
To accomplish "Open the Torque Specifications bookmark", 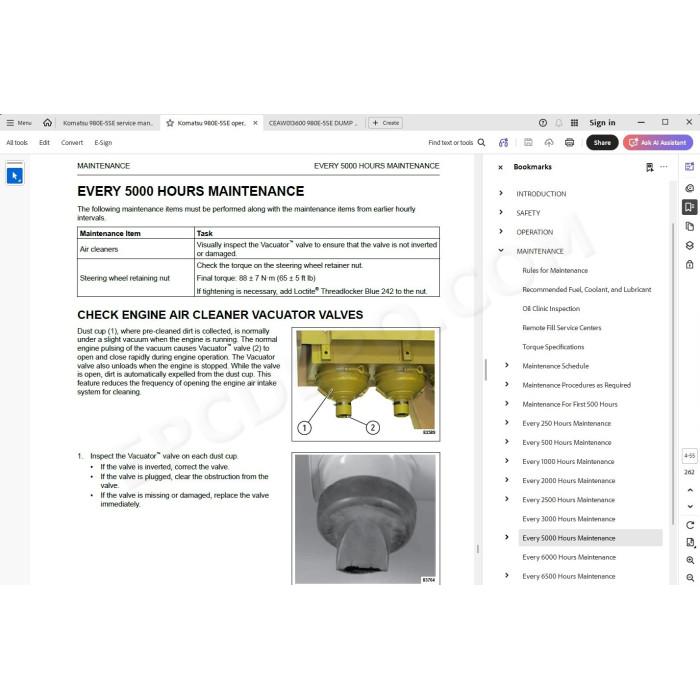I will [x=553, y=347].
